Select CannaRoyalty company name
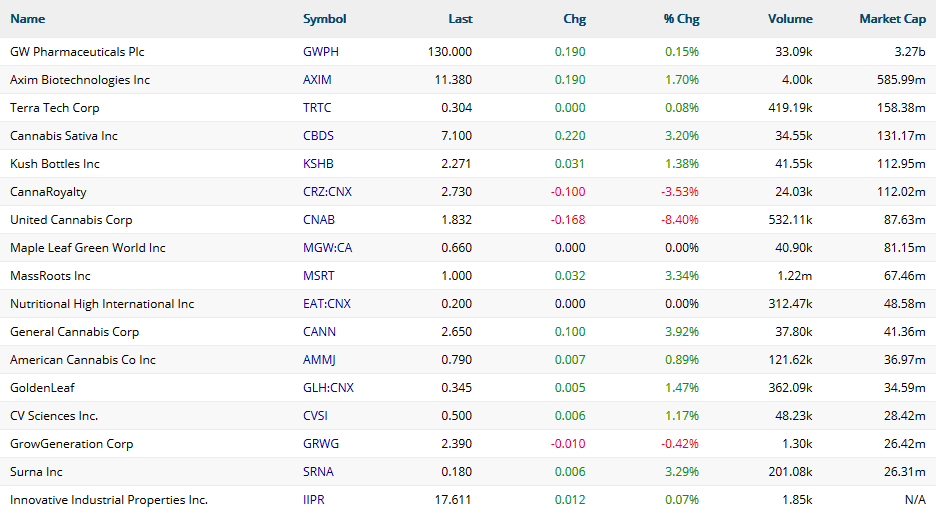936x513 pixels. [48, 192]
